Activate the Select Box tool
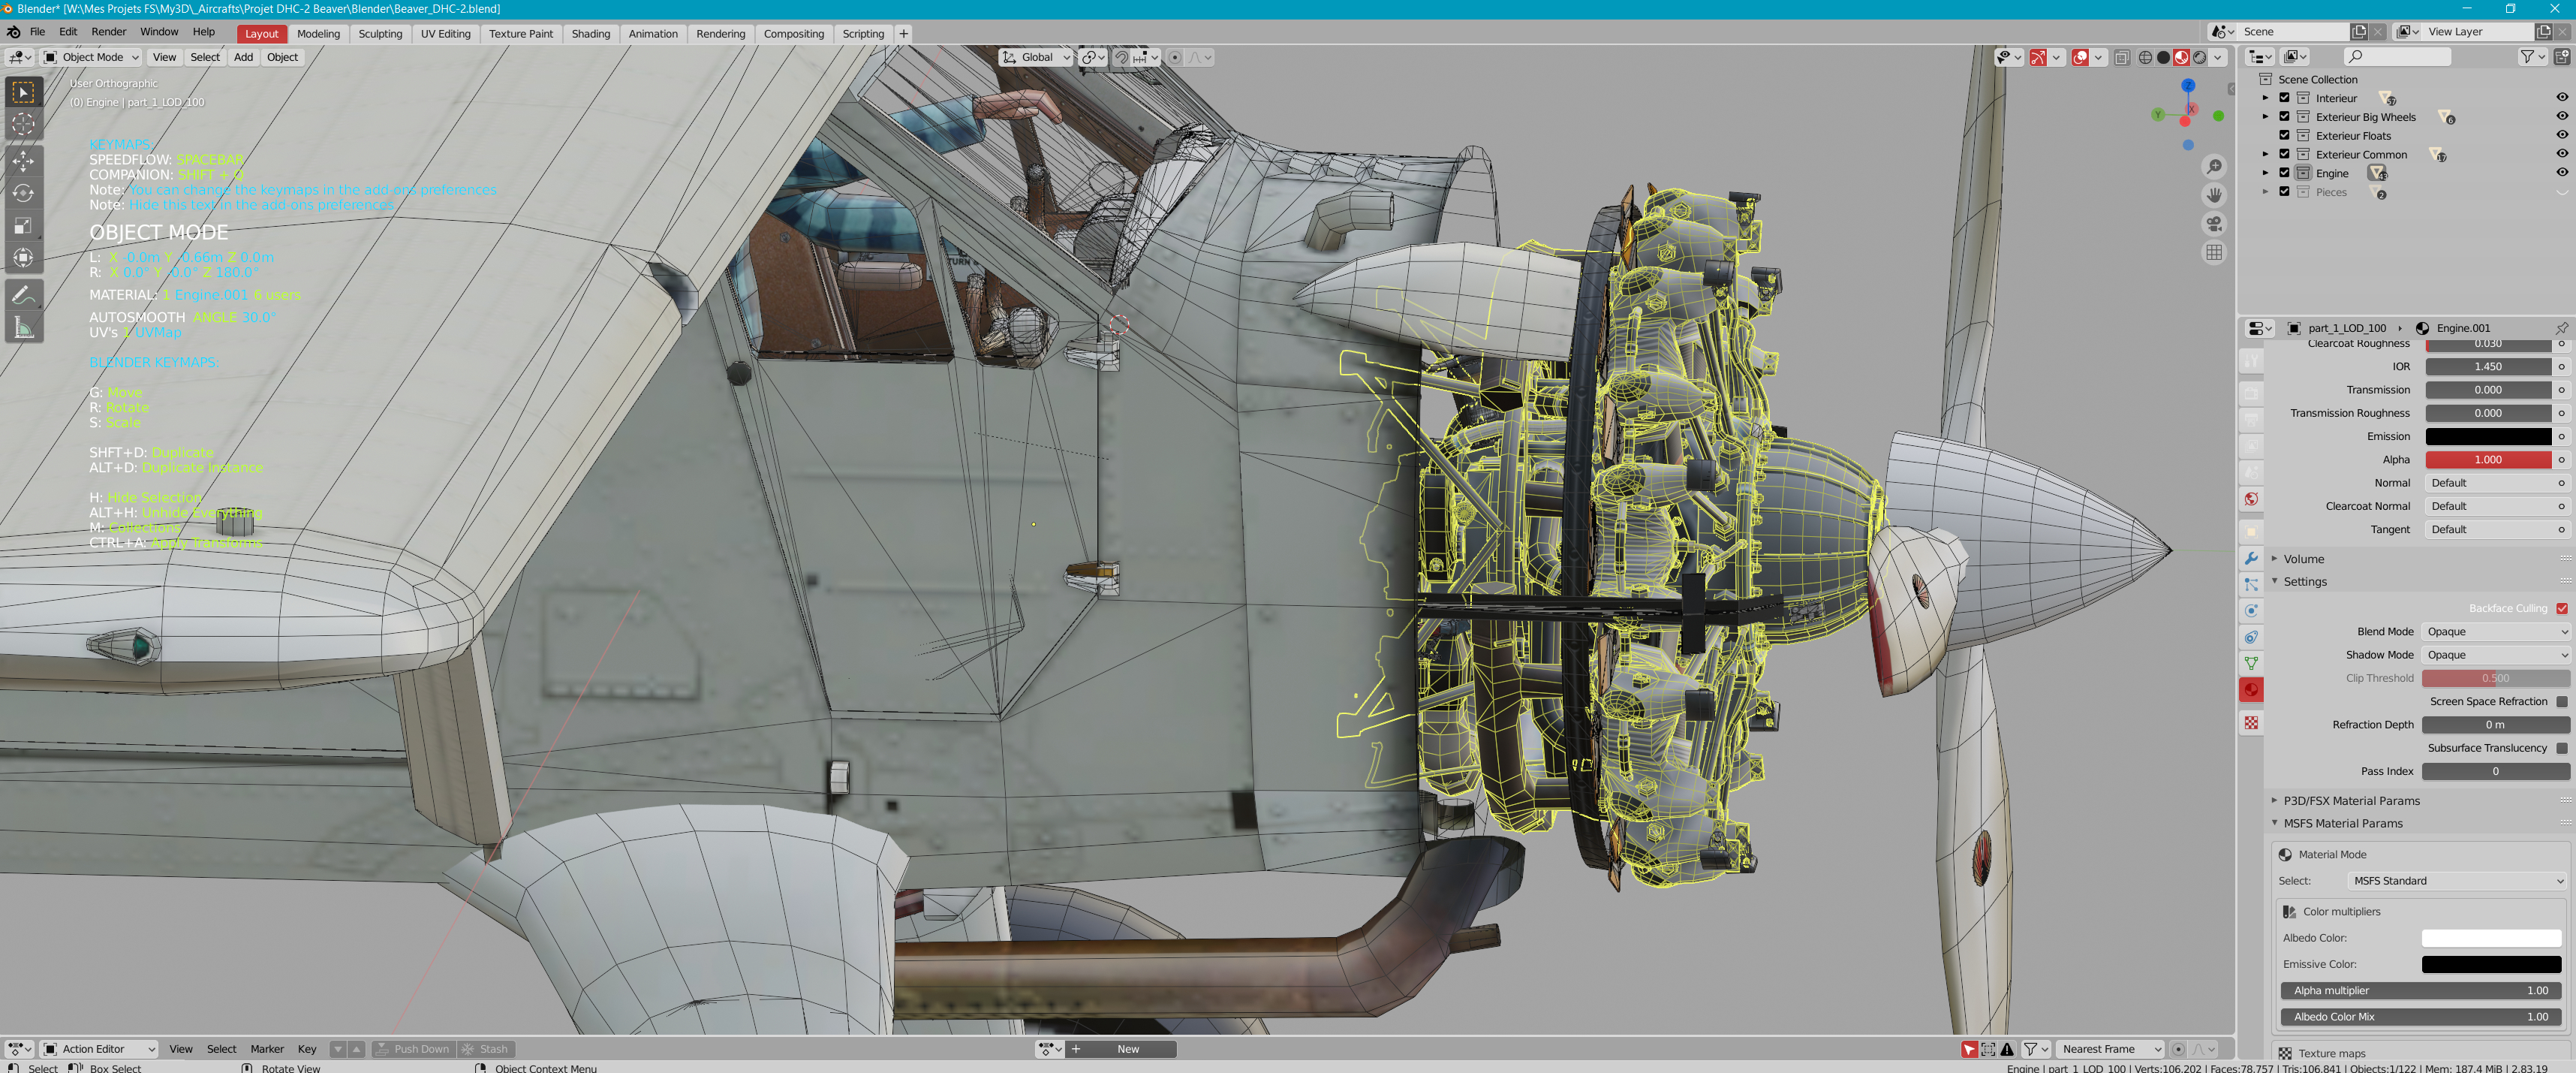Image resolution: width=2576 pixels, height=1073 pixels. pyautogui.click(x=23, y=92)
